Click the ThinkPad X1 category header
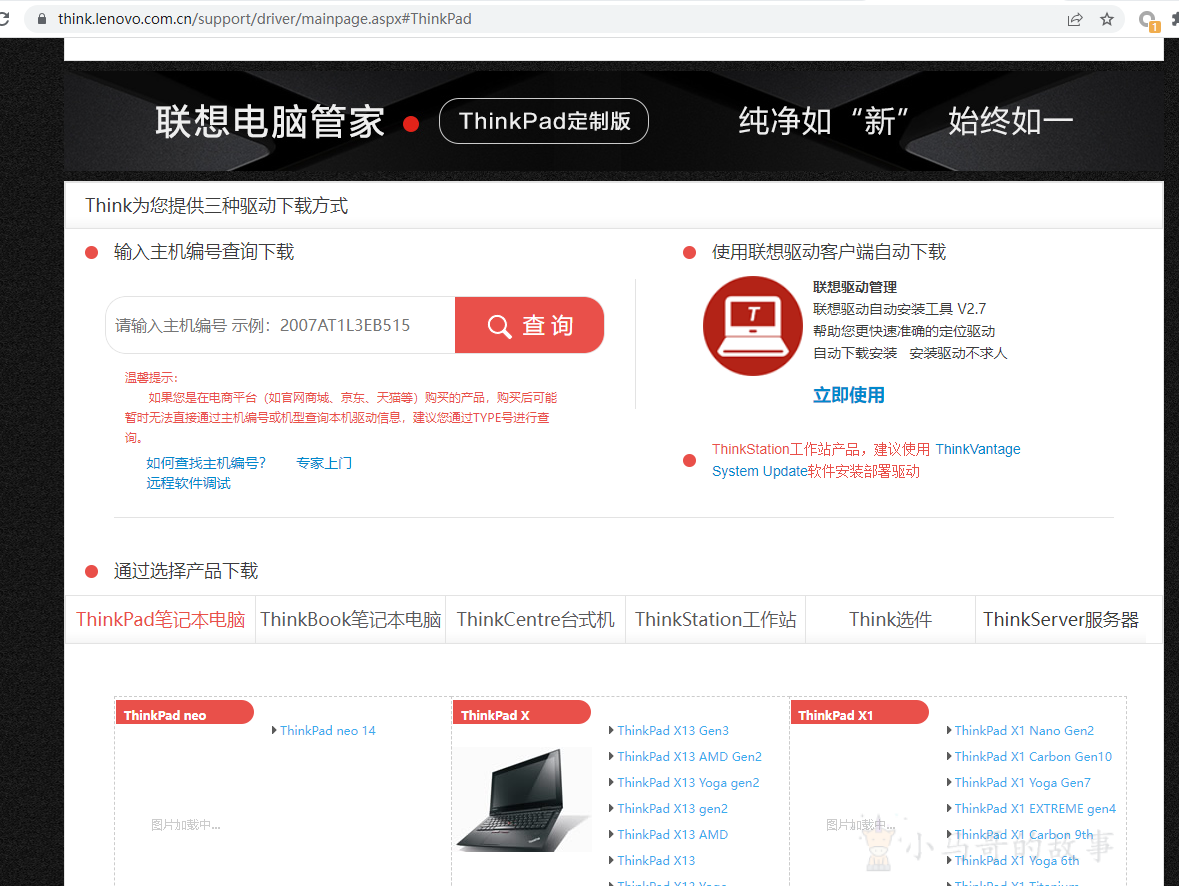This screenshot has height=886, width=1179. [859, 713]
